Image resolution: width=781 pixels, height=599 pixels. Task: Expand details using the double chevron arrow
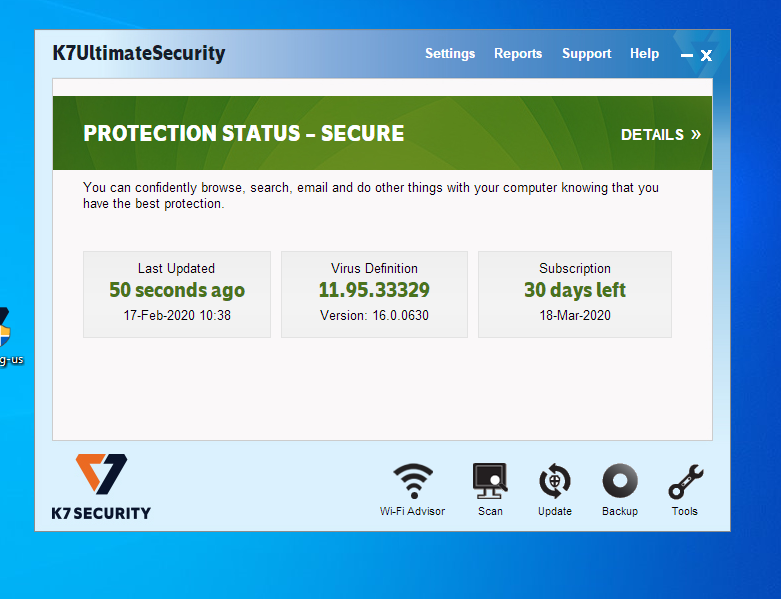click(x=696, y=134)
